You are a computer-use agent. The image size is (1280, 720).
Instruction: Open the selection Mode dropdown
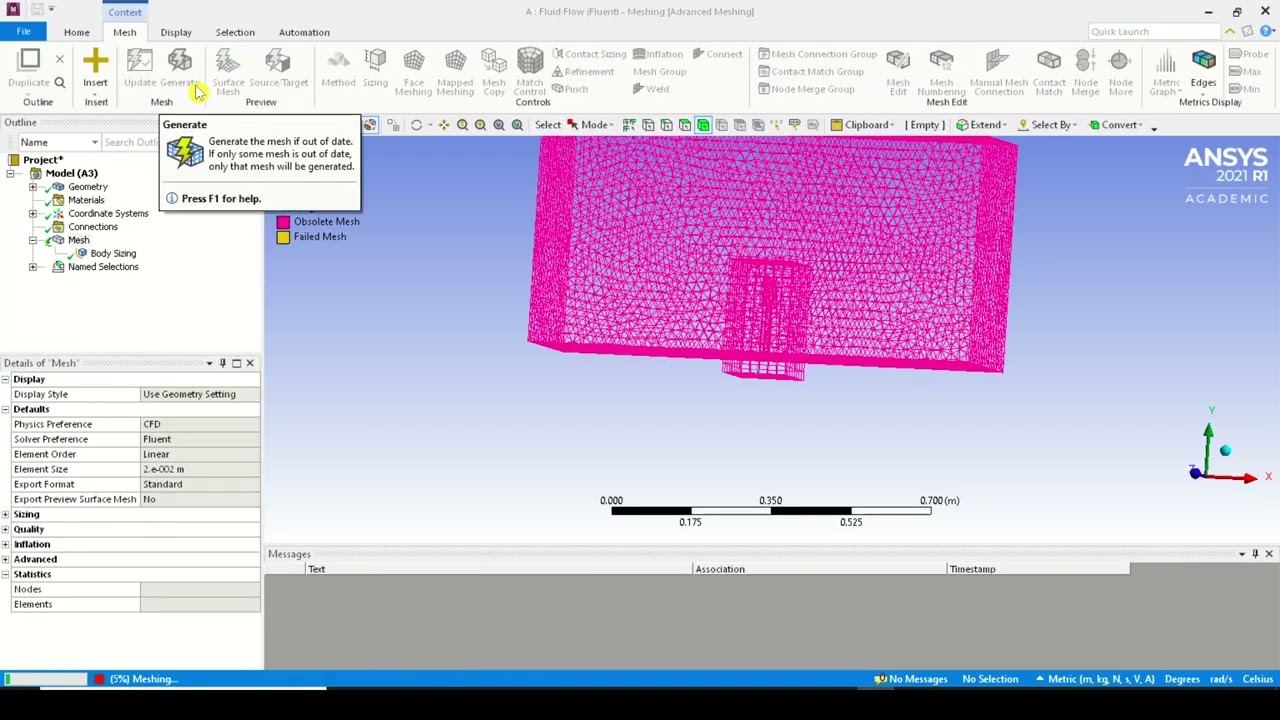click(x=591, y=125)
